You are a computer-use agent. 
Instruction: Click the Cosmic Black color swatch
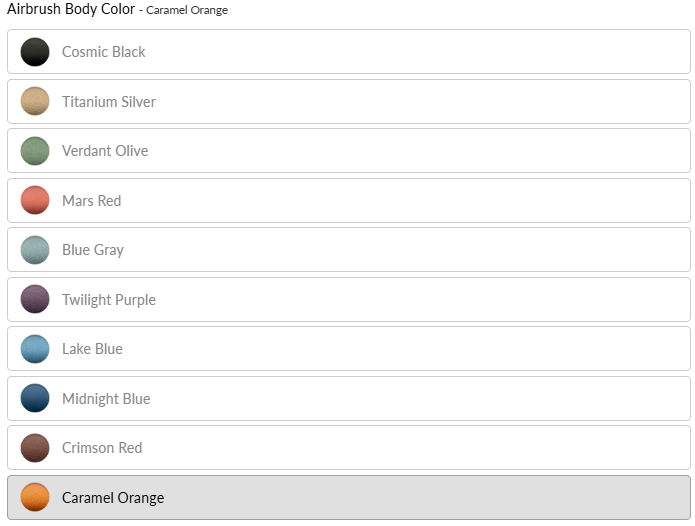[x=35, y=52]
